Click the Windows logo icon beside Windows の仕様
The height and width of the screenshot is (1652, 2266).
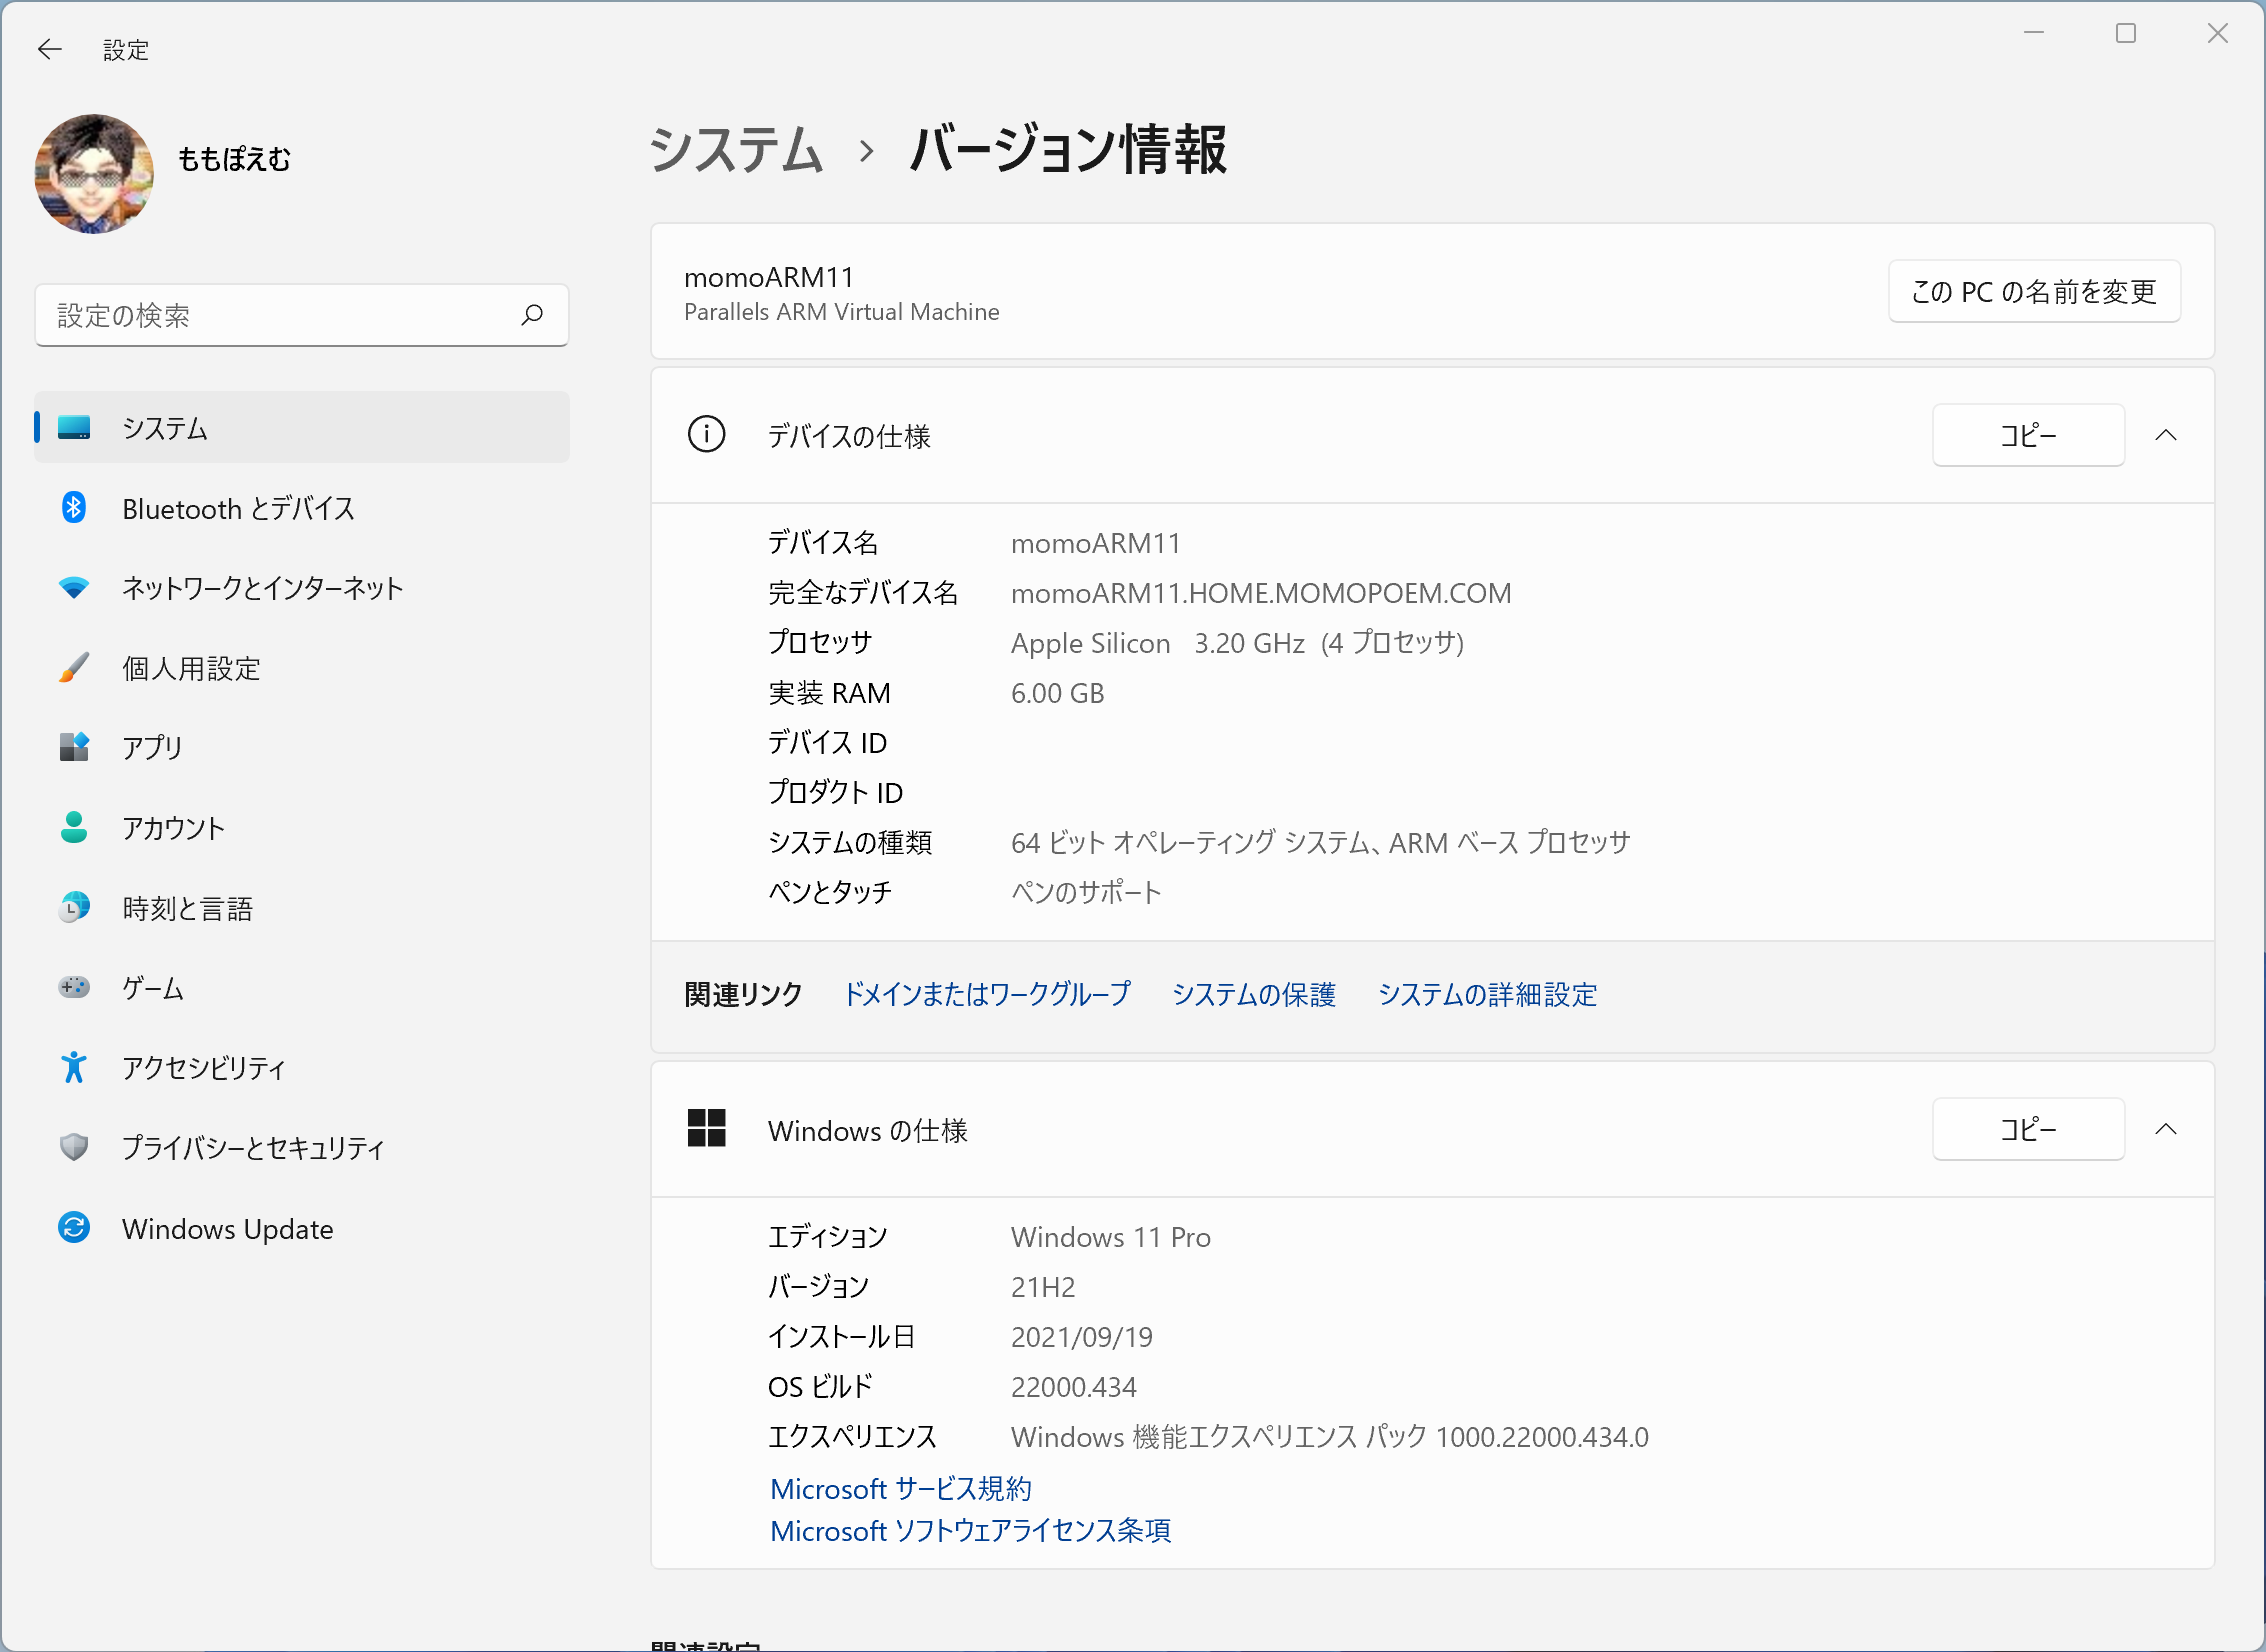click(x=707, y=1128)
